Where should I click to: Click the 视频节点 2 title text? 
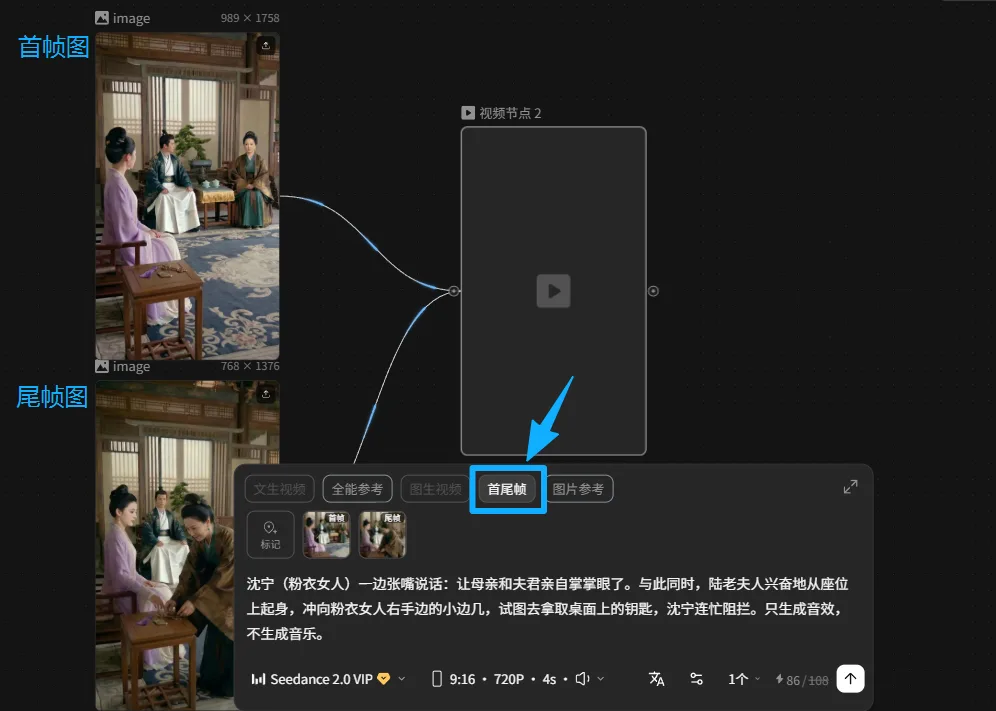[x=510, y=113]
